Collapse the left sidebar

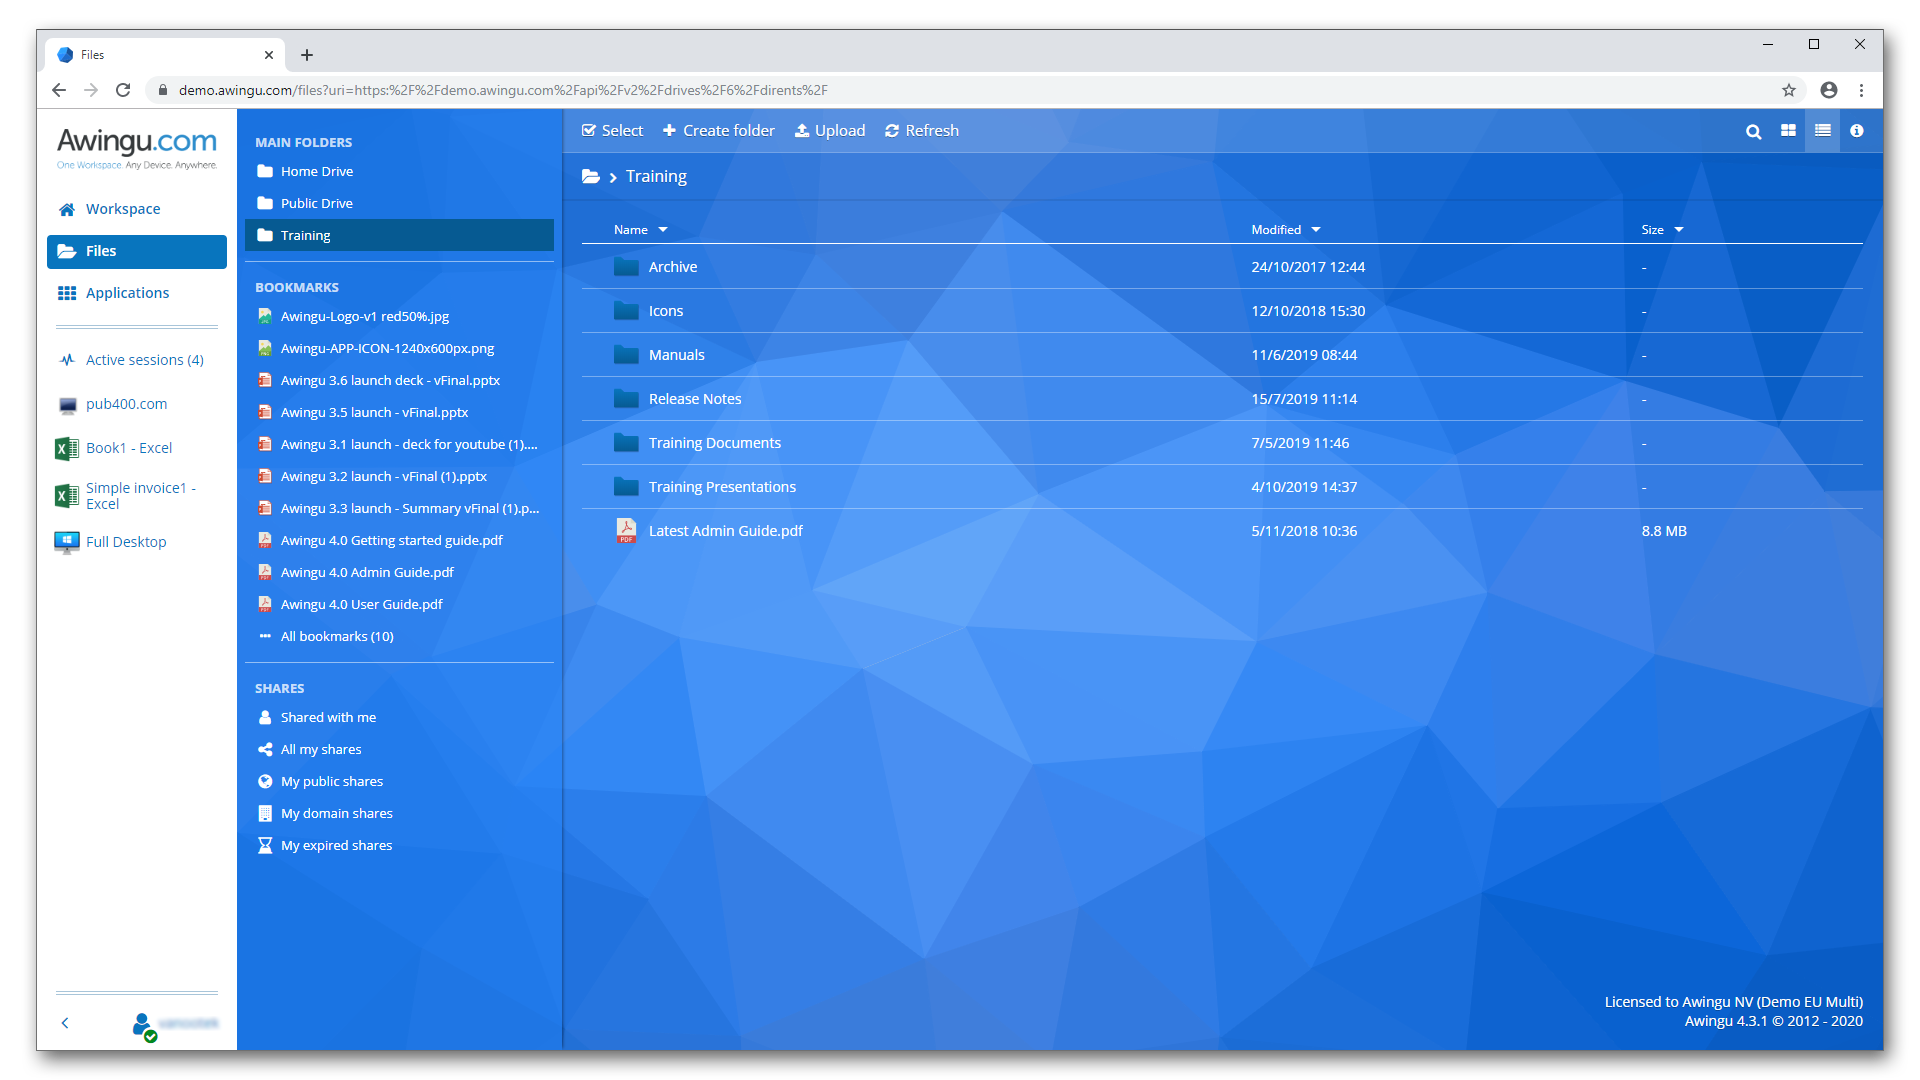[x=65, y=1022]
